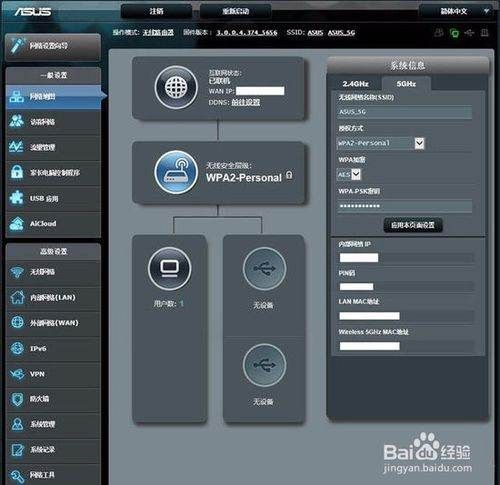The height and width of the screenshot is (485, 500).
Task: Click the 系统信息 panel title
Action: click(x=408, y=66)
